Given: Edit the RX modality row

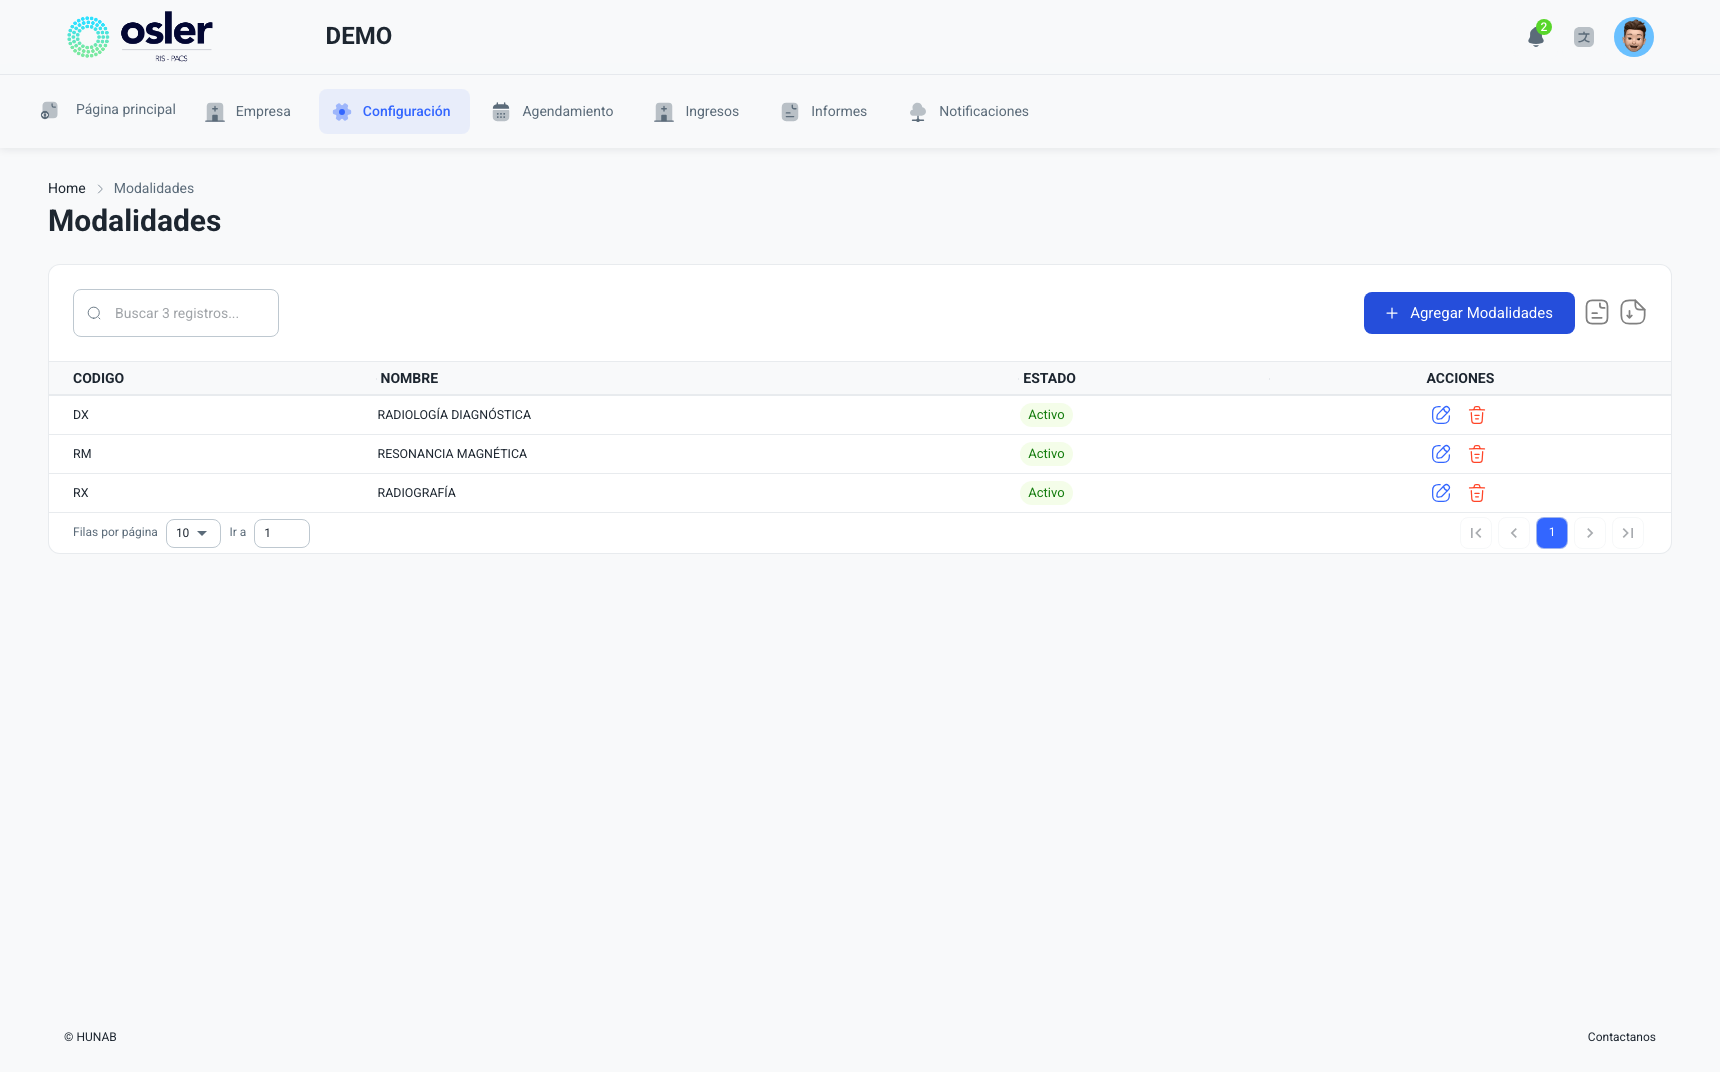Looking at the screenshot, I should [1441, 493].
